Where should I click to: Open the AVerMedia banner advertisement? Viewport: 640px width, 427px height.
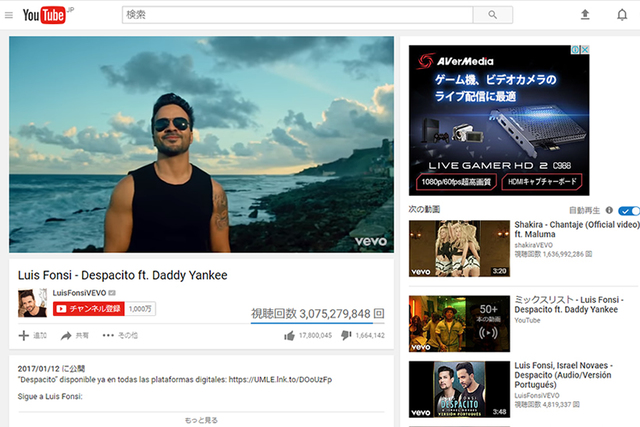pos(499,120)
